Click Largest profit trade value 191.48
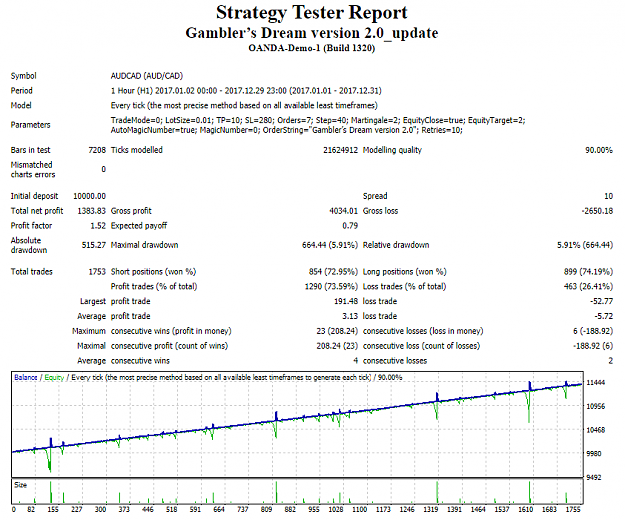This screenshot has width=625, height=520. click(x=346, y=301)
